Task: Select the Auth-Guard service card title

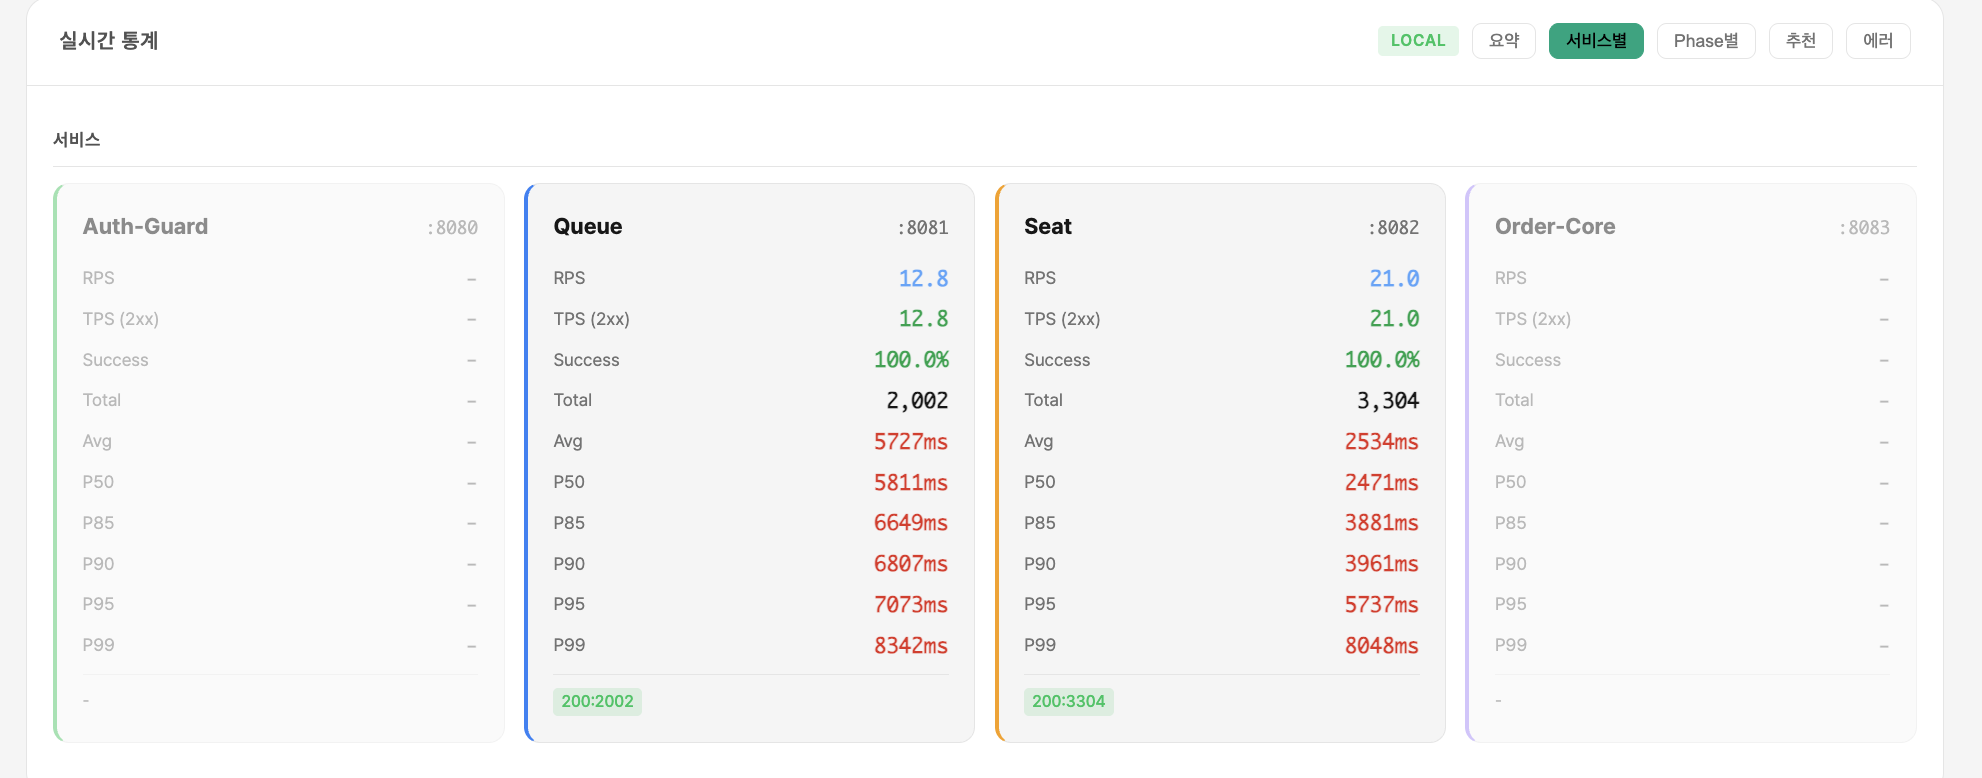Action: 145,227
